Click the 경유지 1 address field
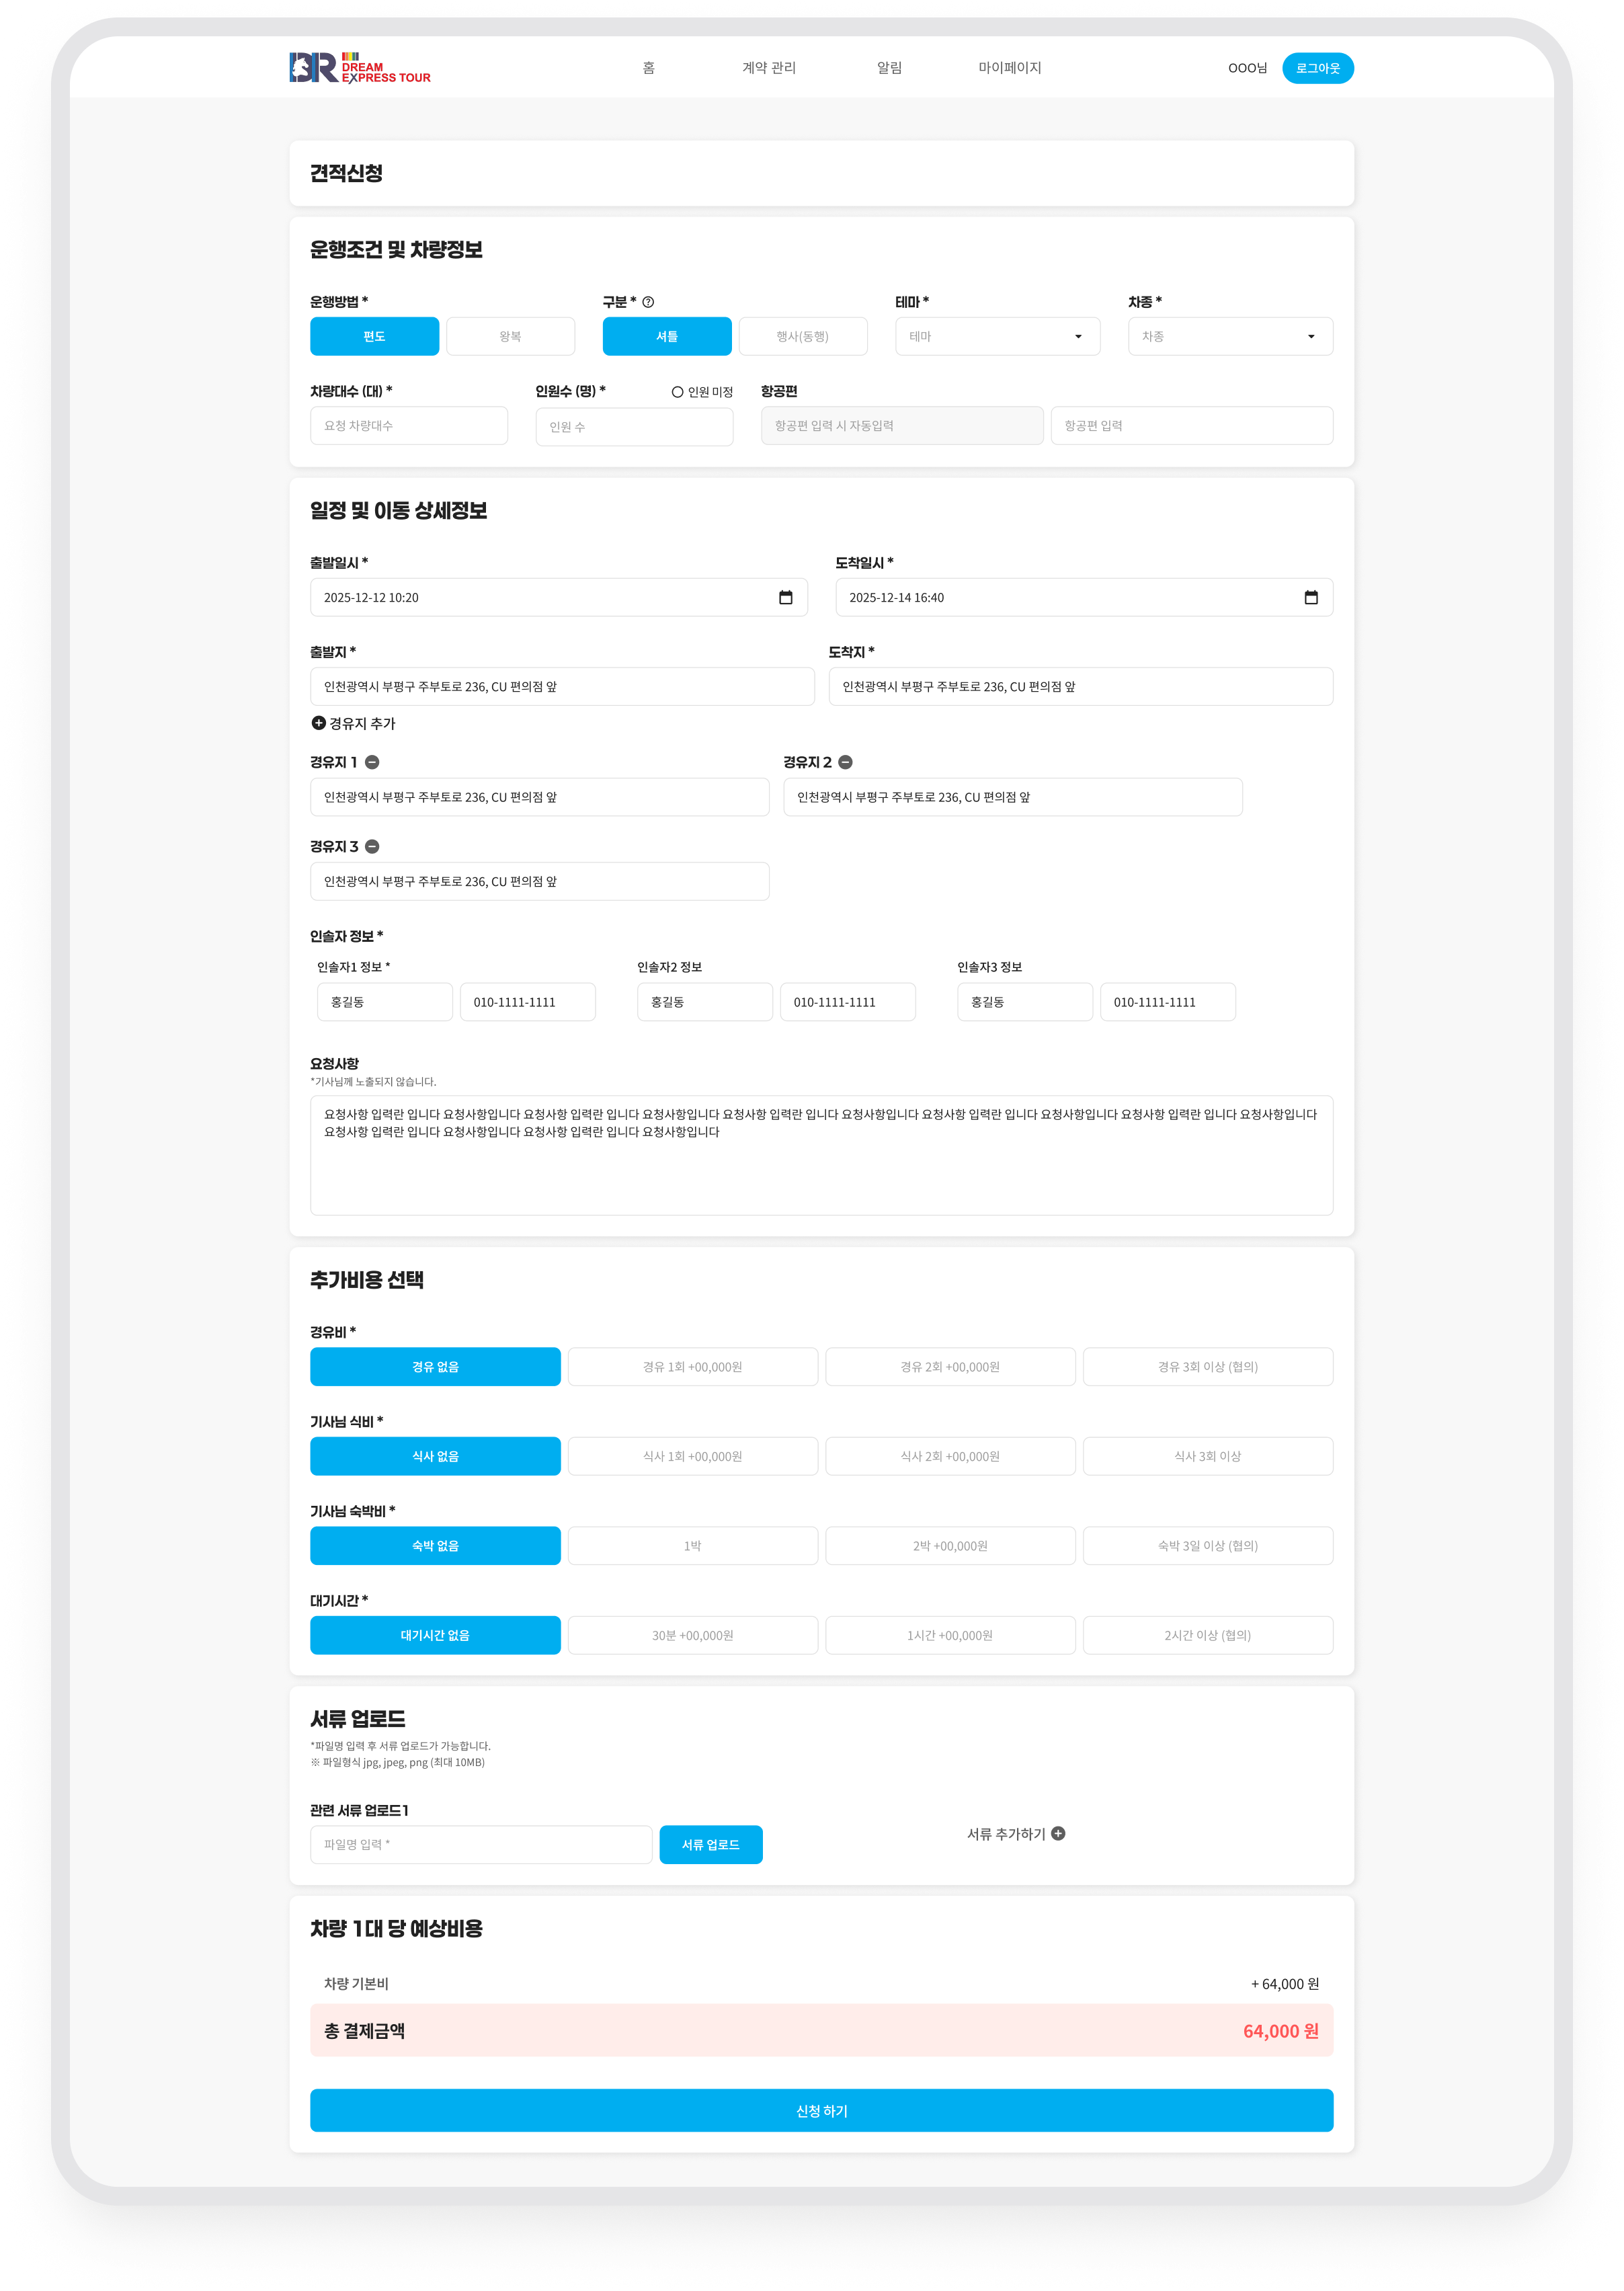Image resolution: width=1624 pixels, height=2291 pixels. tap(539, 797)
